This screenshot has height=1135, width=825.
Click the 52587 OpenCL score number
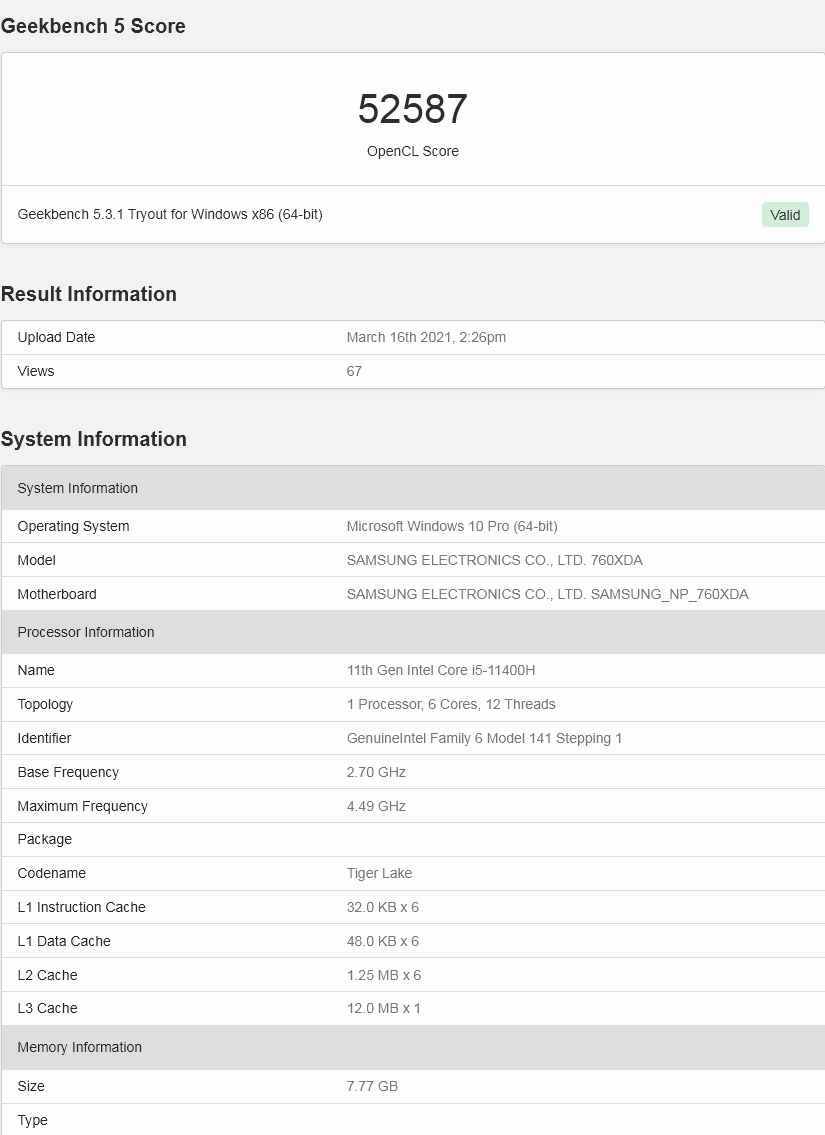[412, 109]
